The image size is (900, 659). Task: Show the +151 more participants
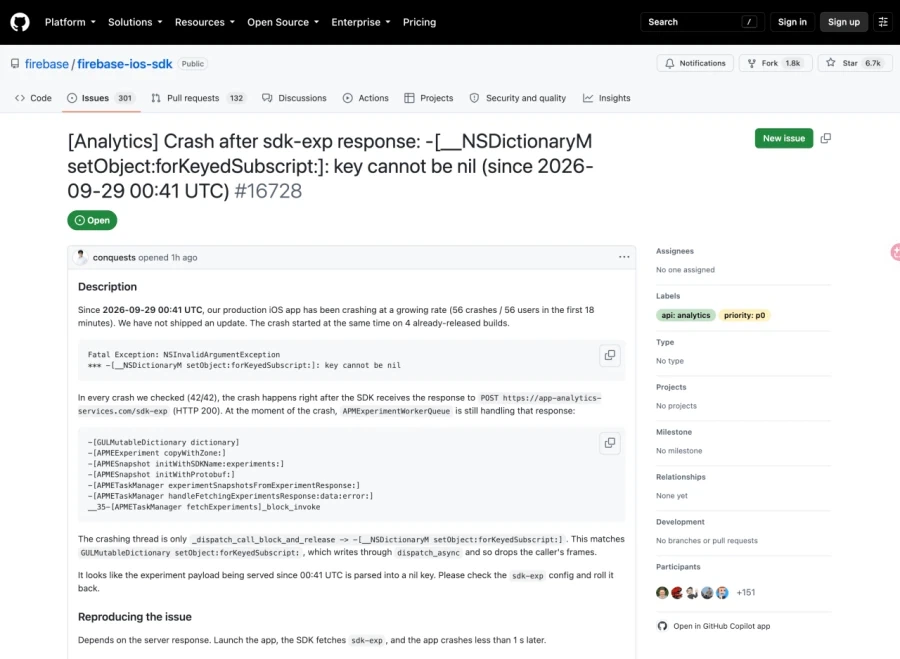(746, 592)
